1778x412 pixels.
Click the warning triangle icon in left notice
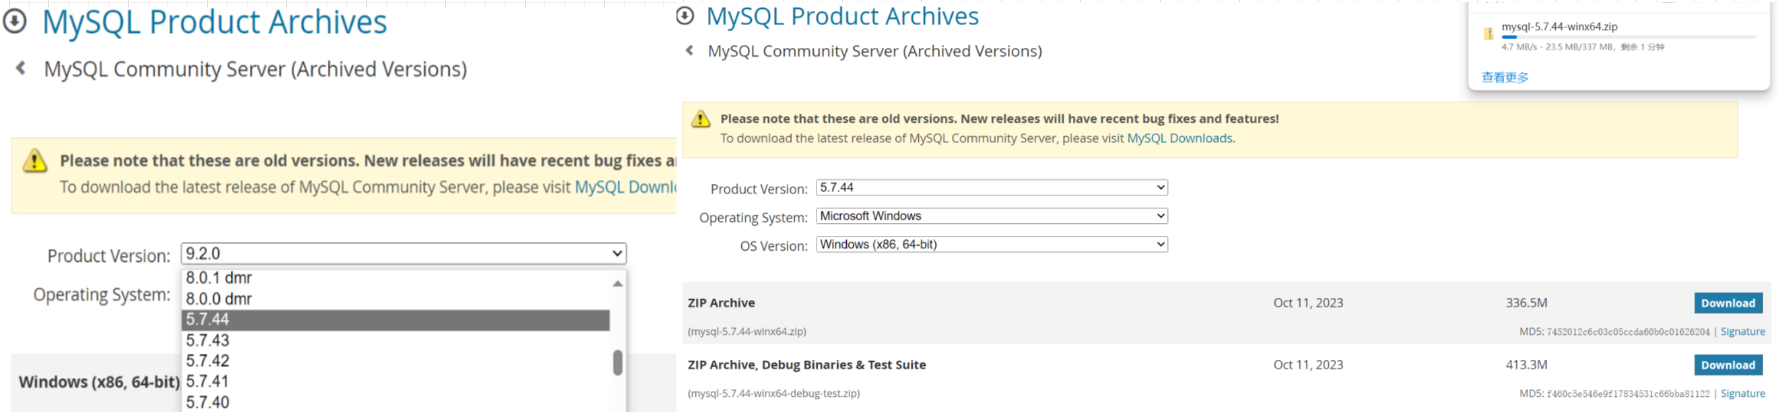click(35, 161)
